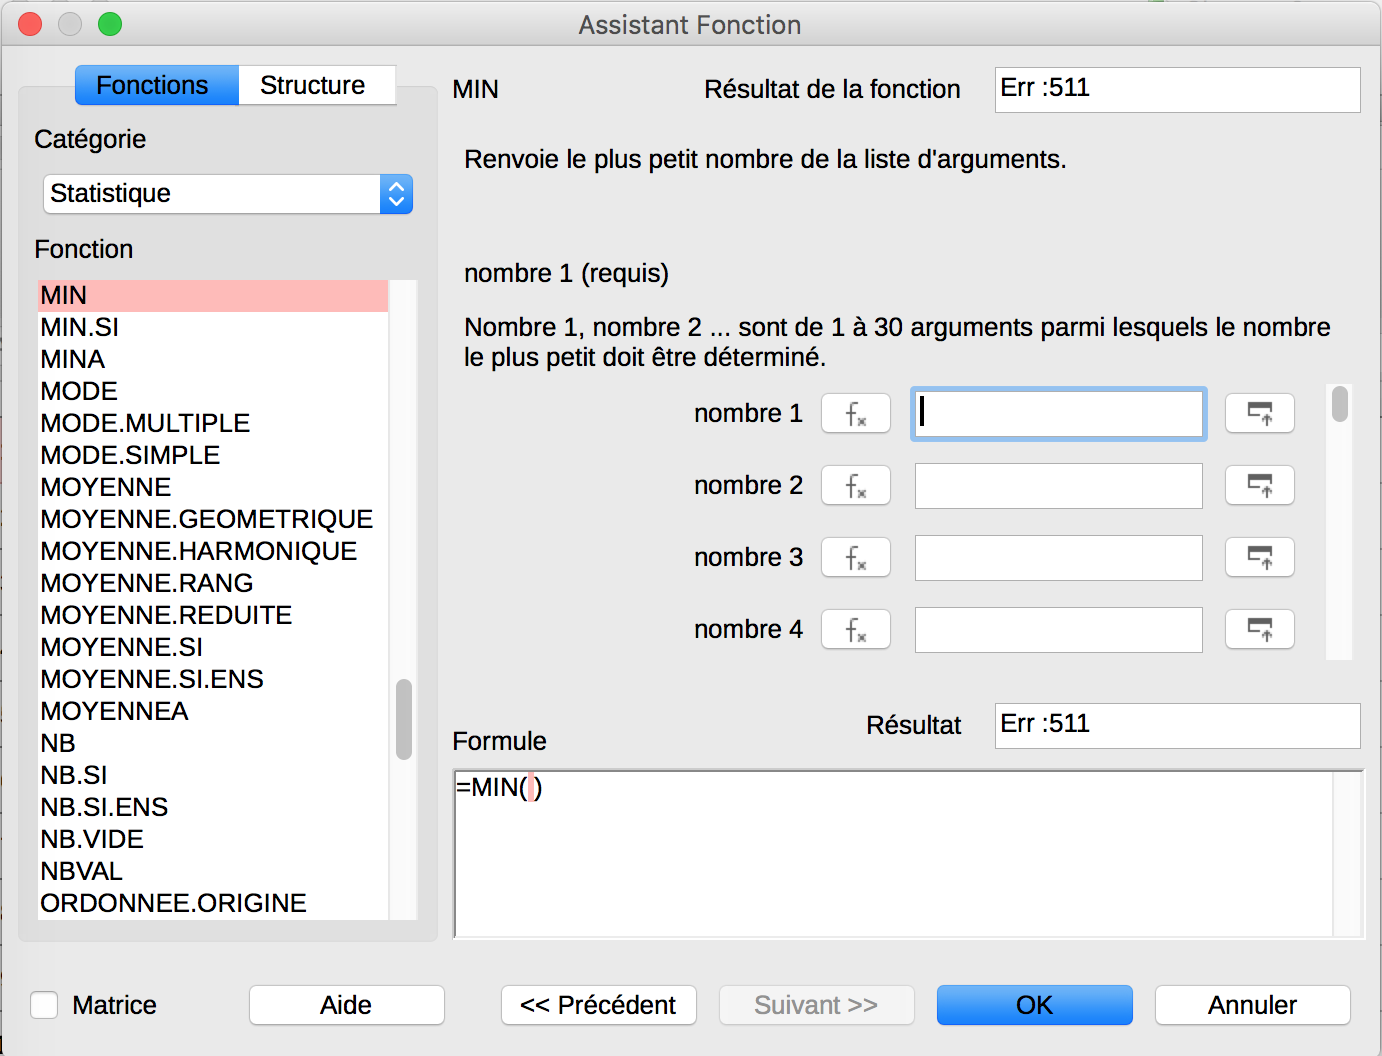Select MODE.SIMPLE in the function list
1382x1056 pixels.
(x=213, y=455)
